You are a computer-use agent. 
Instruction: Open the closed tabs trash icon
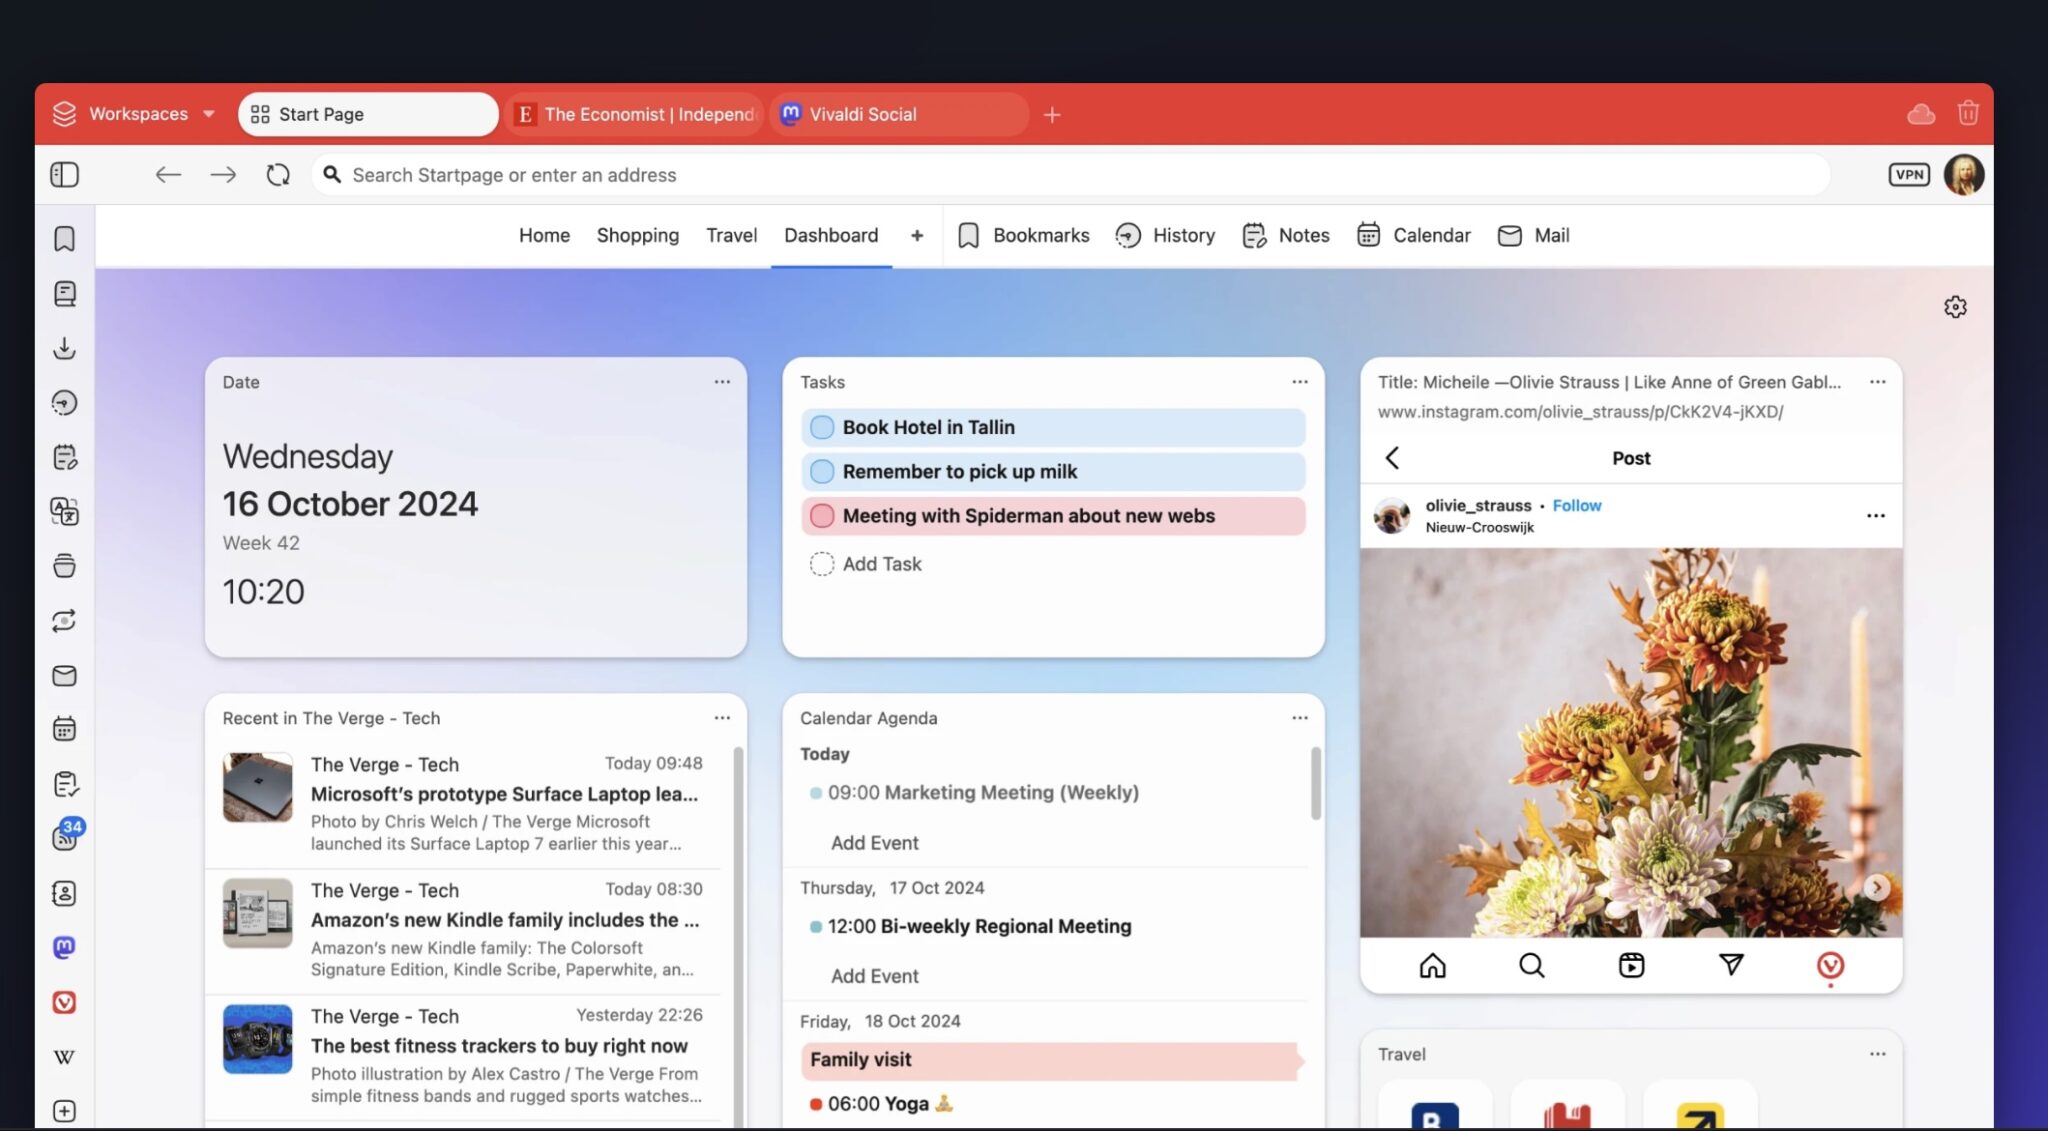1967,114
